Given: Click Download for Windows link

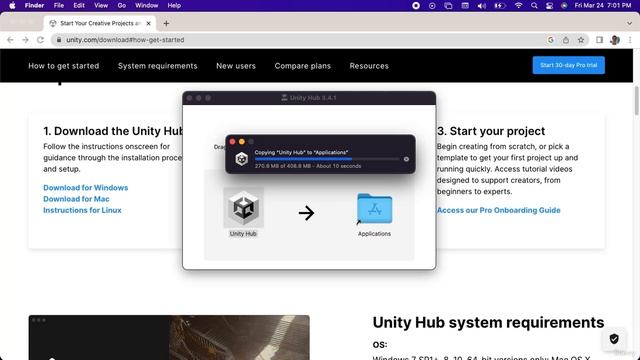Looking at the screenshot, I should (86, 188).
